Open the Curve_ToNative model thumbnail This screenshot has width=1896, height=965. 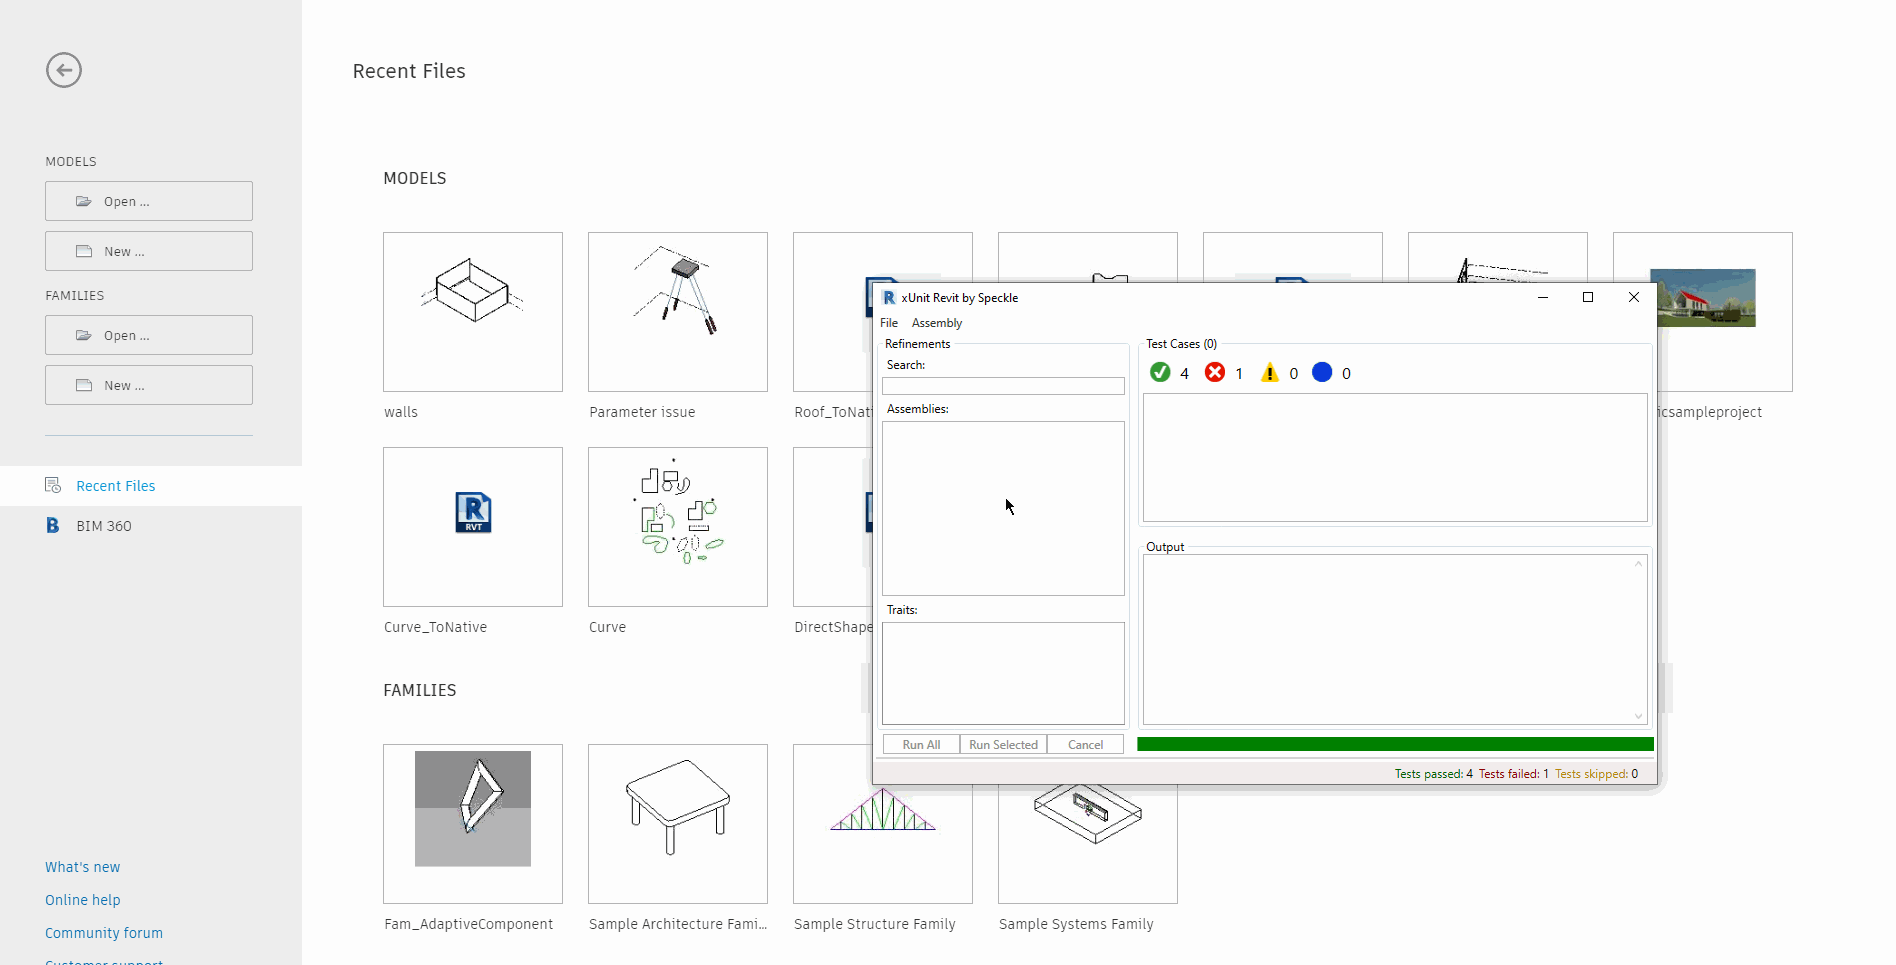point(473,527)
